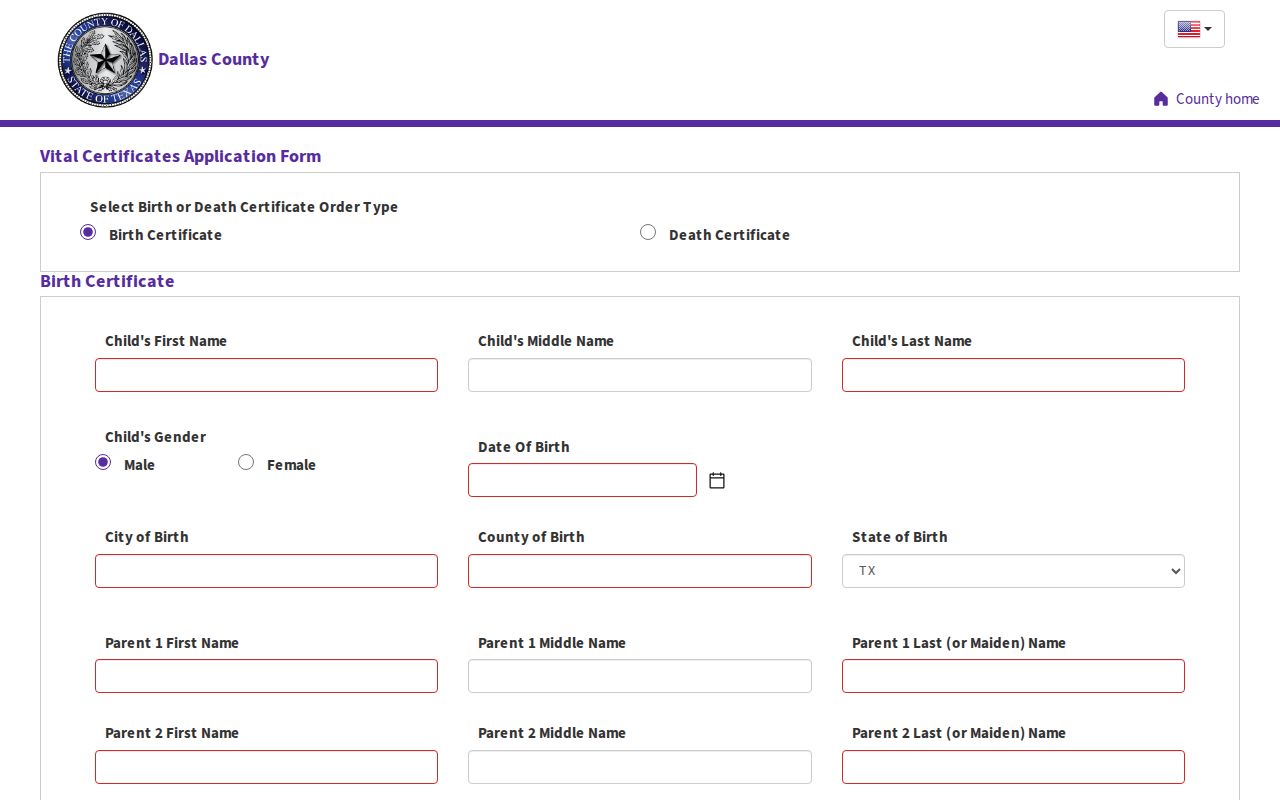Click the Date Of Birth label

524,447
